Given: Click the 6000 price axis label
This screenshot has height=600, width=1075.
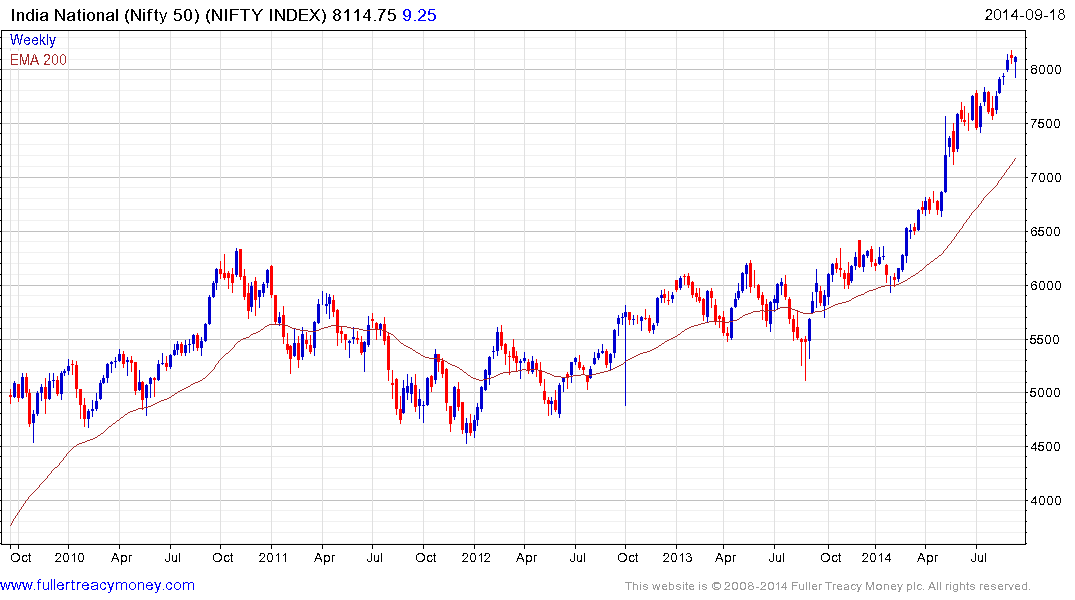Looking at the screenshot, I should coord(1046,285).
